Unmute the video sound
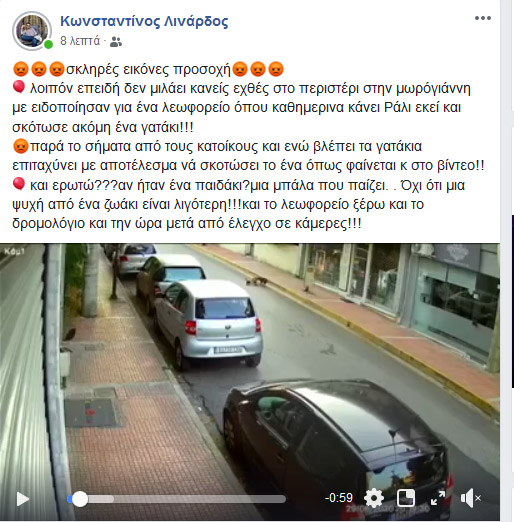The height and width of the screenshot is (522, 514). click(x=470, y=498)
